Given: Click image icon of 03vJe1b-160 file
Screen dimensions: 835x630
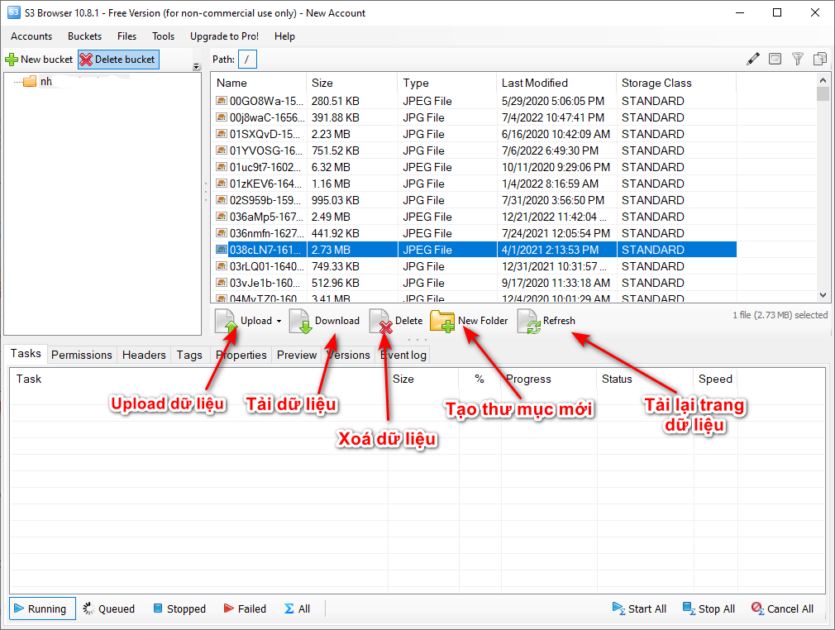Looking at the screenshot, I should click(x=221, y=282).
